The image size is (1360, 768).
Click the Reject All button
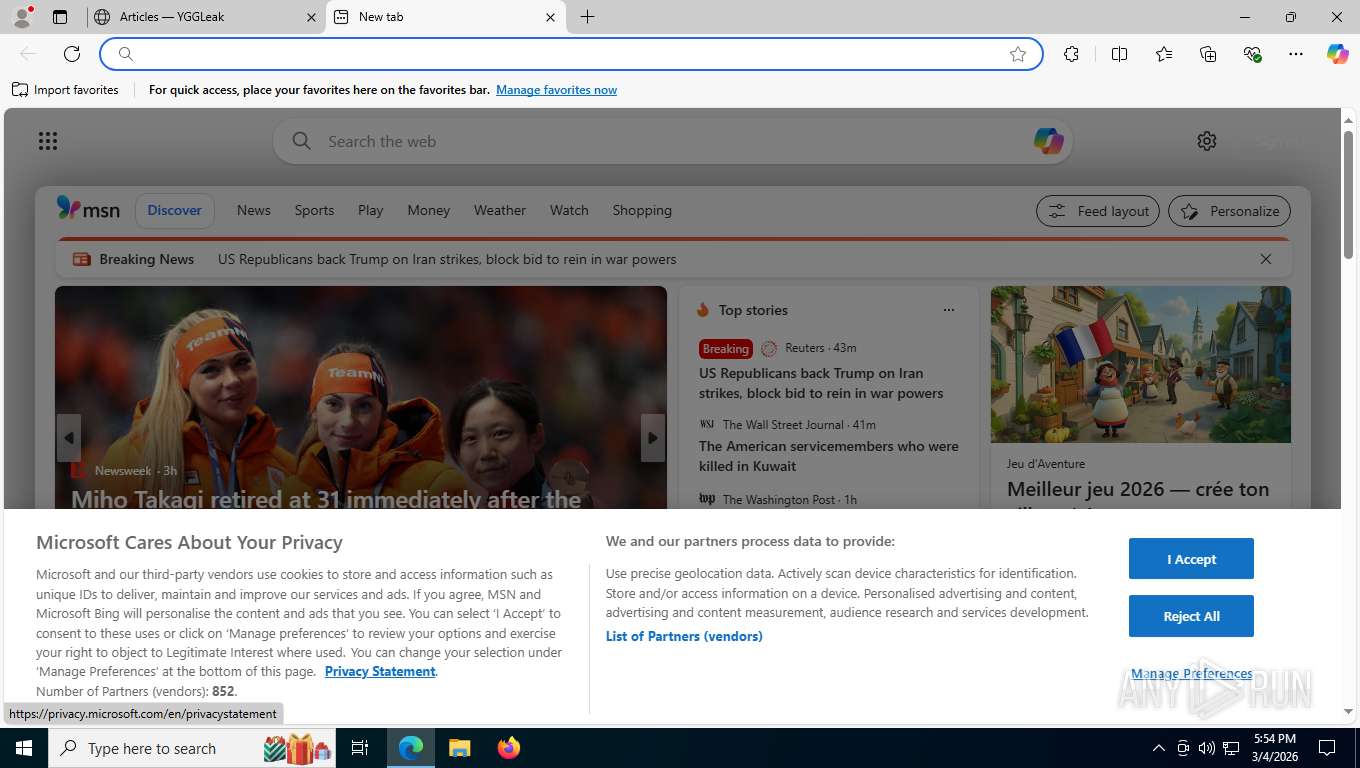point(1191,616)
